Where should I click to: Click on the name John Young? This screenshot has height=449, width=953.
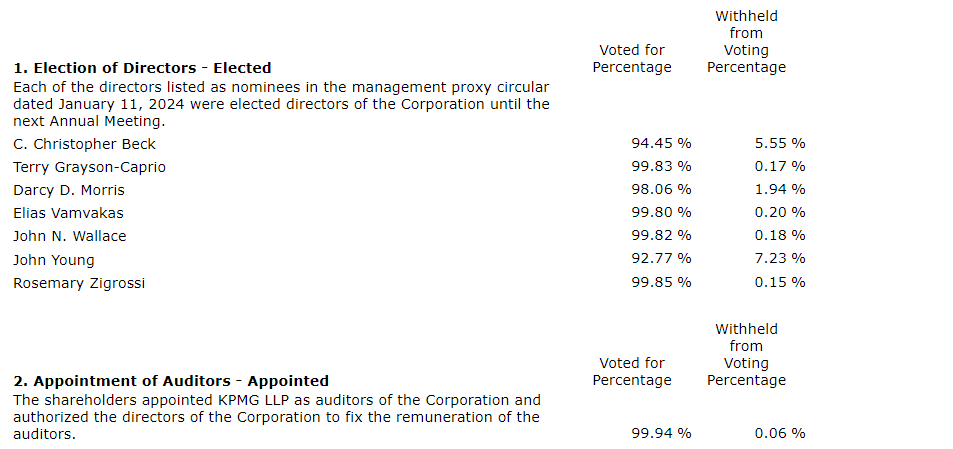click(54, 260)
